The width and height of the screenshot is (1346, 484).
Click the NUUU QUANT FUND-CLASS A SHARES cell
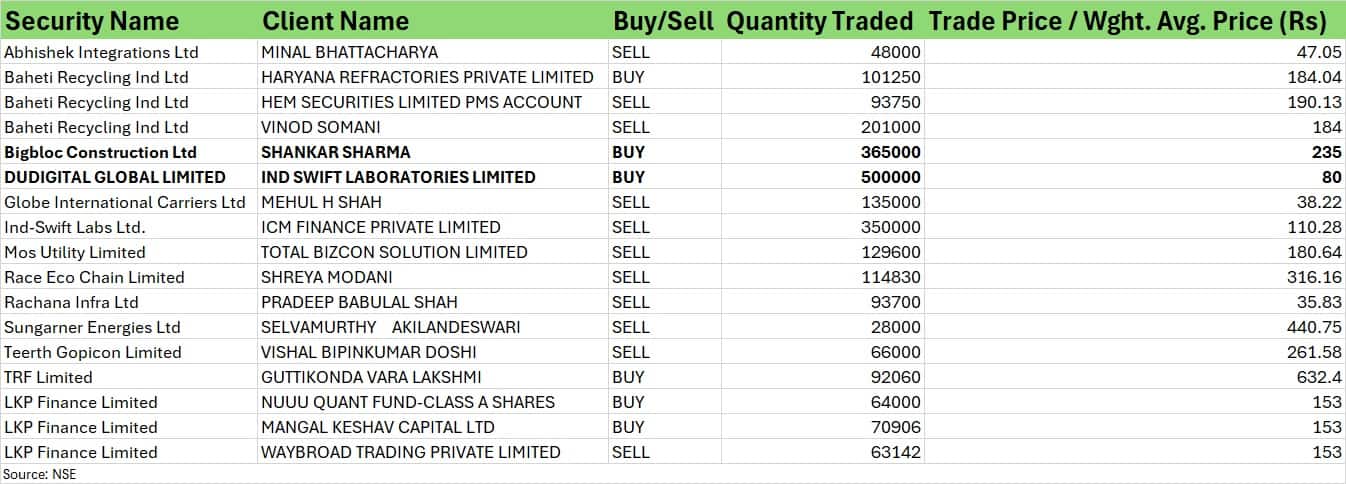point(408,402)
